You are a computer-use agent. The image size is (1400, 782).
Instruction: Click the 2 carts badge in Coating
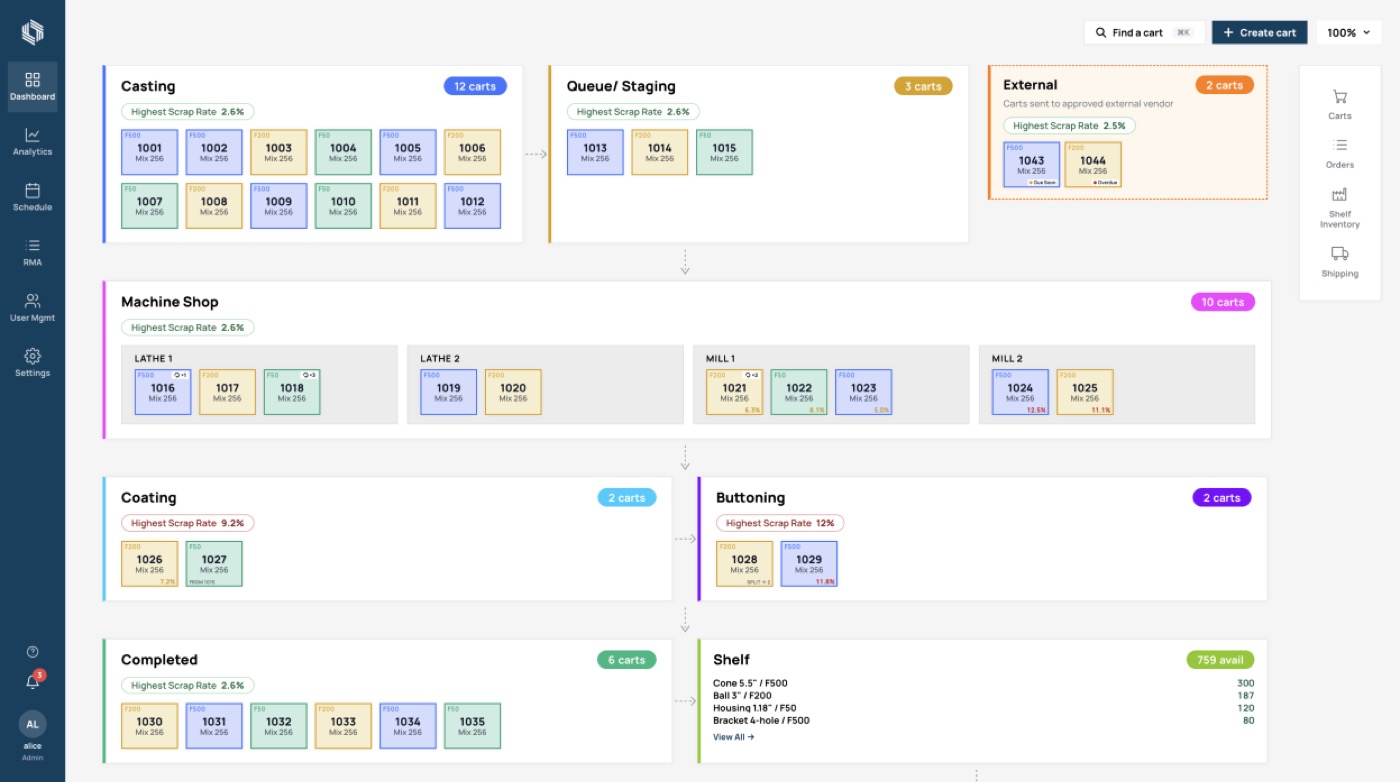(627, 498)
